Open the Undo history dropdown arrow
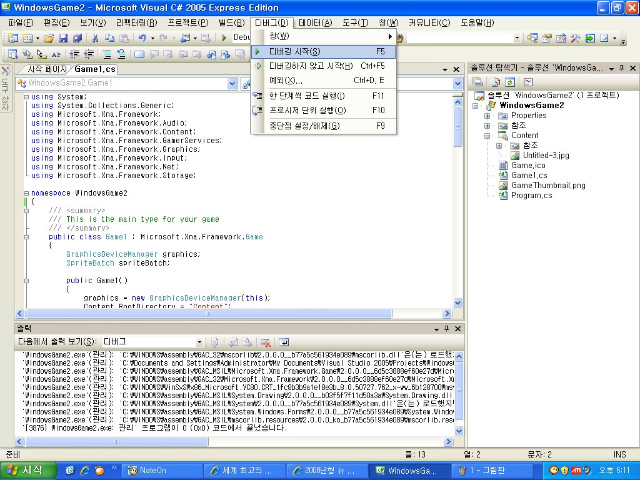This screenshot has height=480, width=640. click(x=152, y=38)
